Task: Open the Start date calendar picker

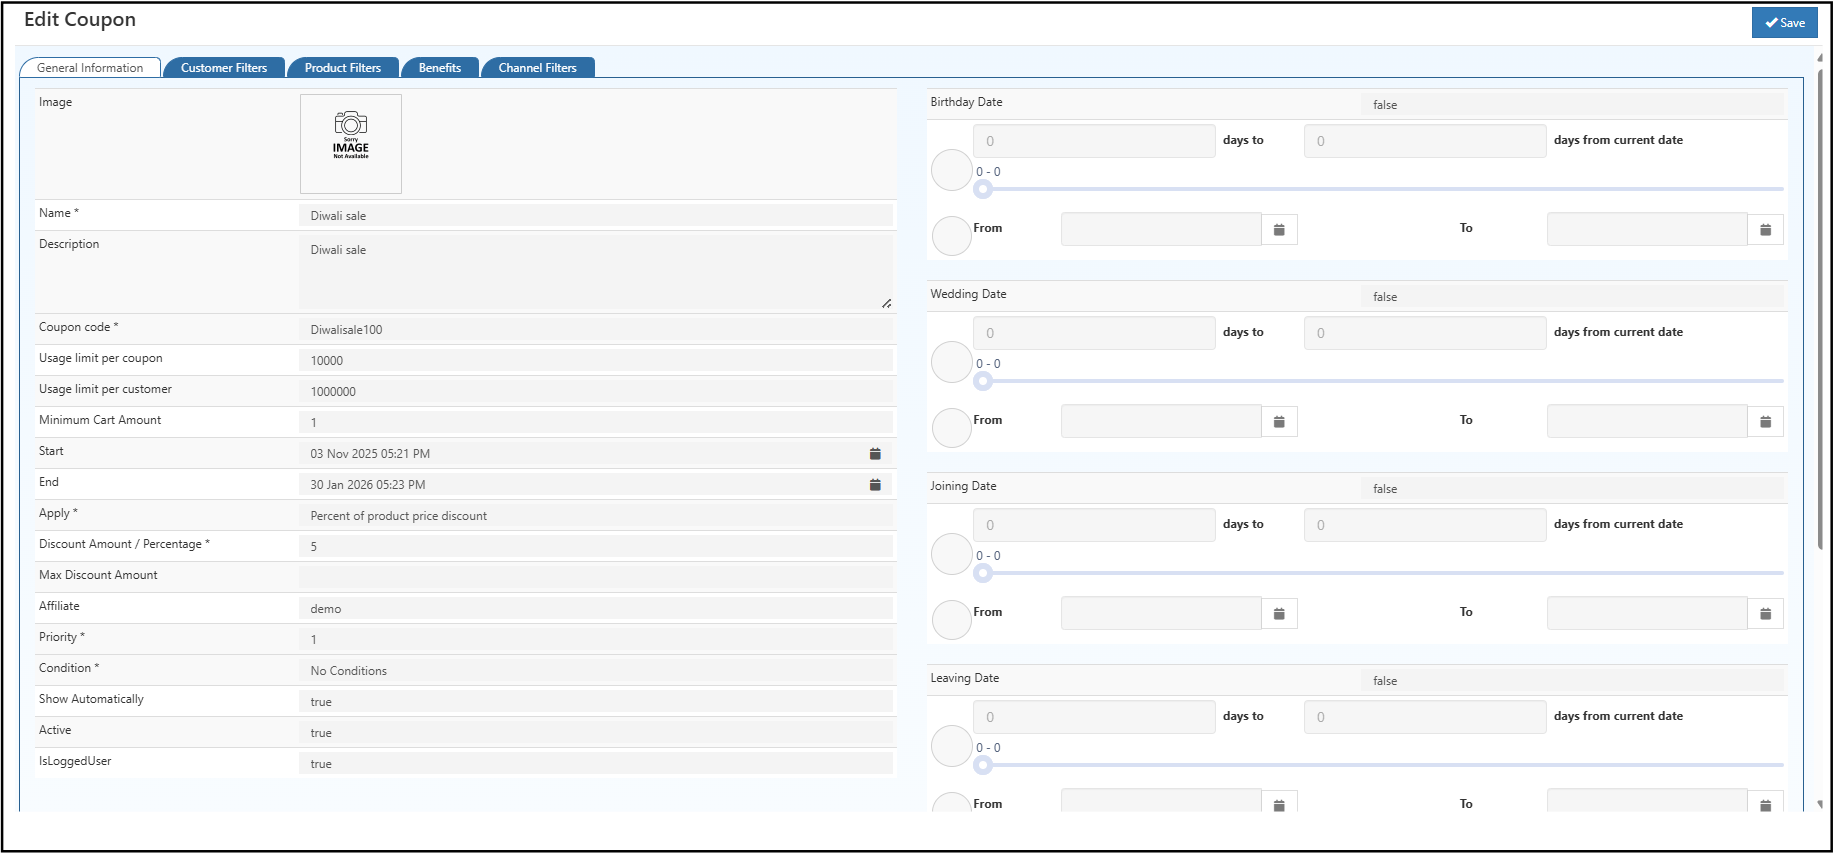Action: (x=875, y=454)
